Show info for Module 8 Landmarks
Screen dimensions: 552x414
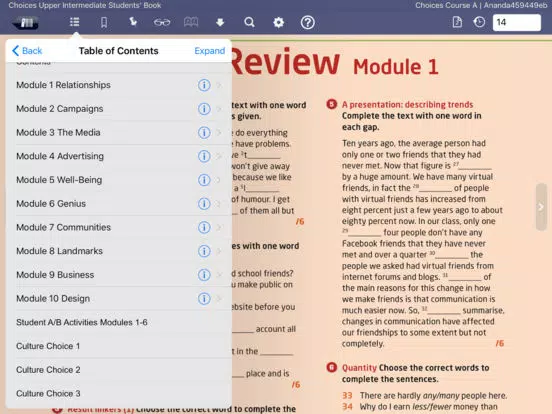click(x=204, y=251)
